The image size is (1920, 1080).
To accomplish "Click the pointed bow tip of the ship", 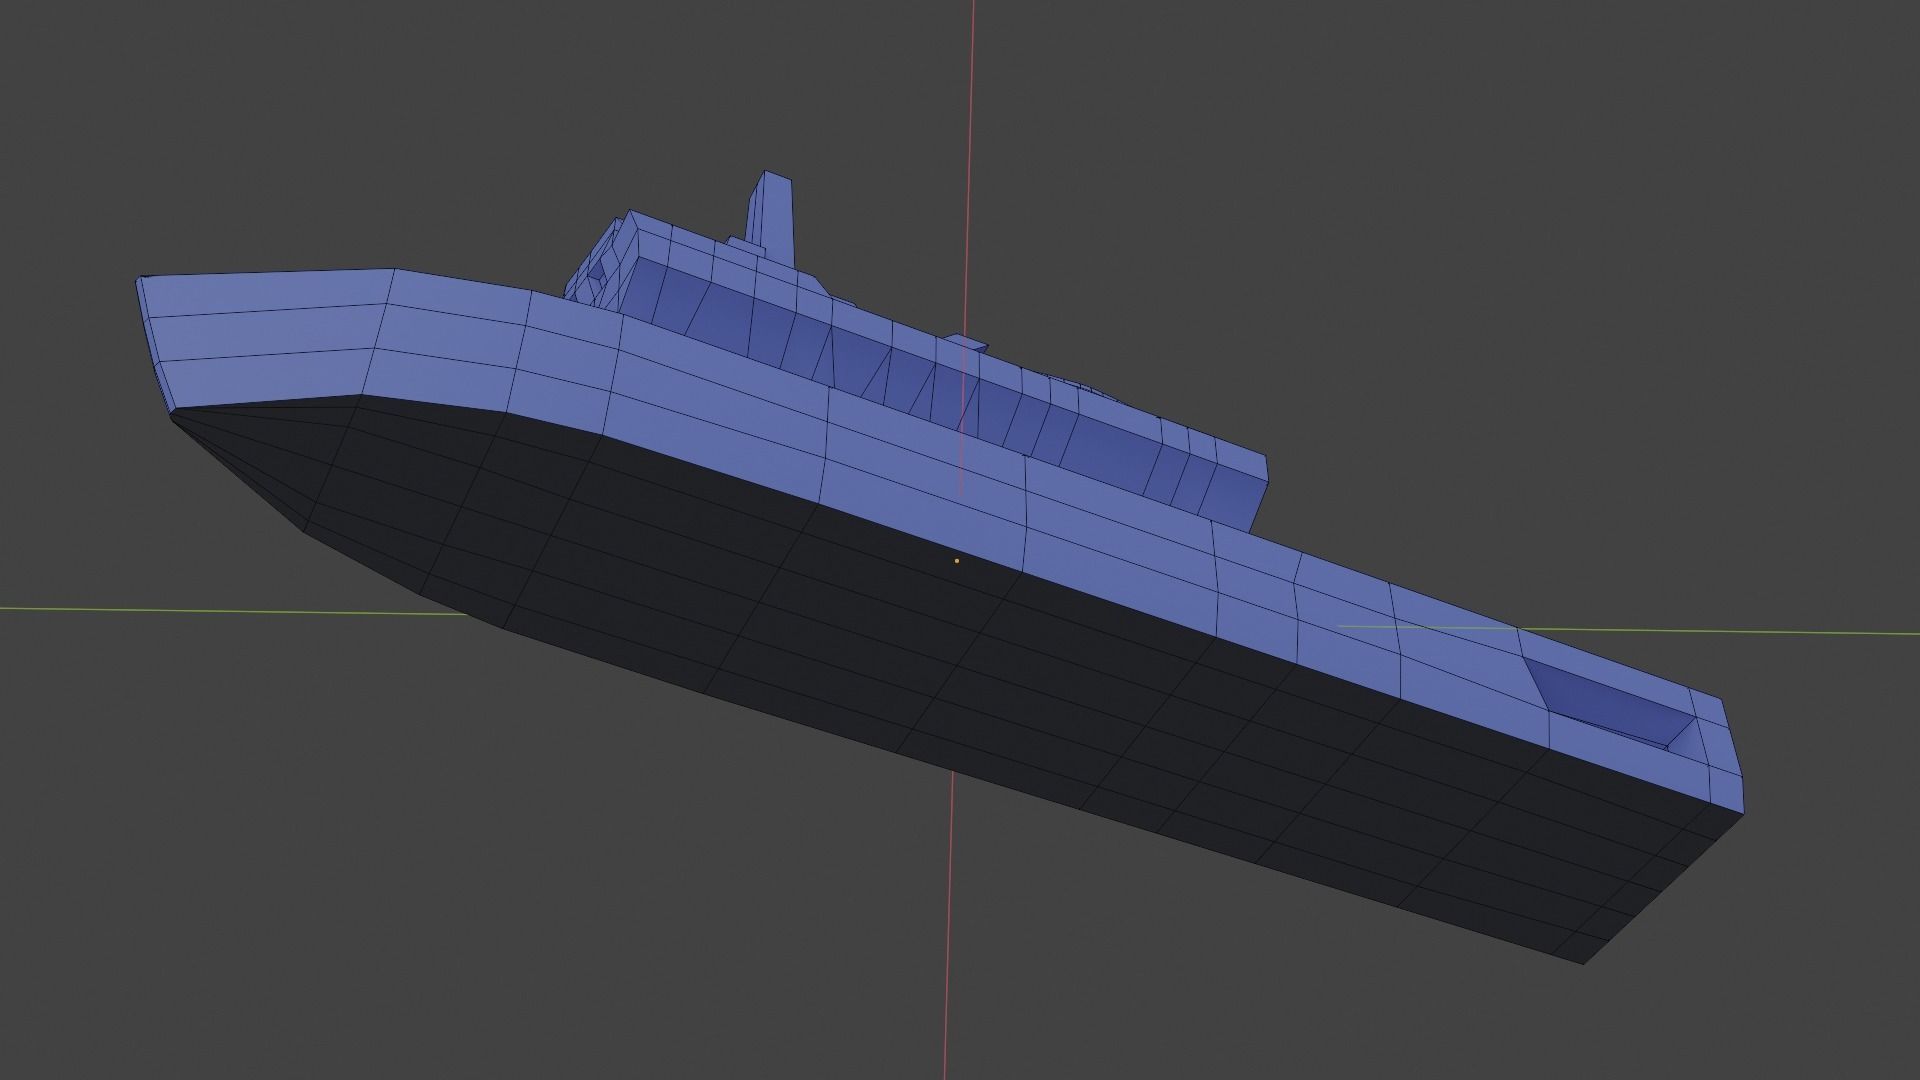I will point(140,284).
